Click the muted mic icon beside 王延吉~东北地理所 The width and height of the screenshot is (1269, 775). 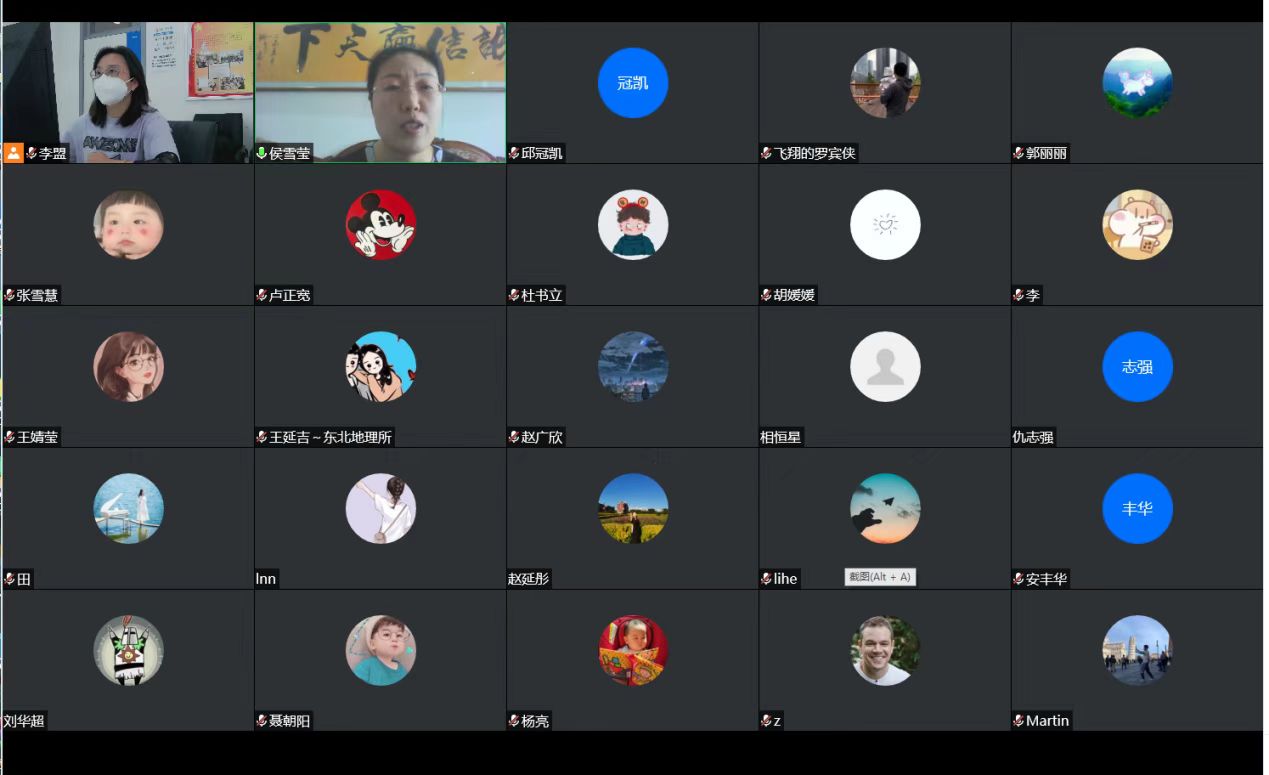[x=262, y=437]
